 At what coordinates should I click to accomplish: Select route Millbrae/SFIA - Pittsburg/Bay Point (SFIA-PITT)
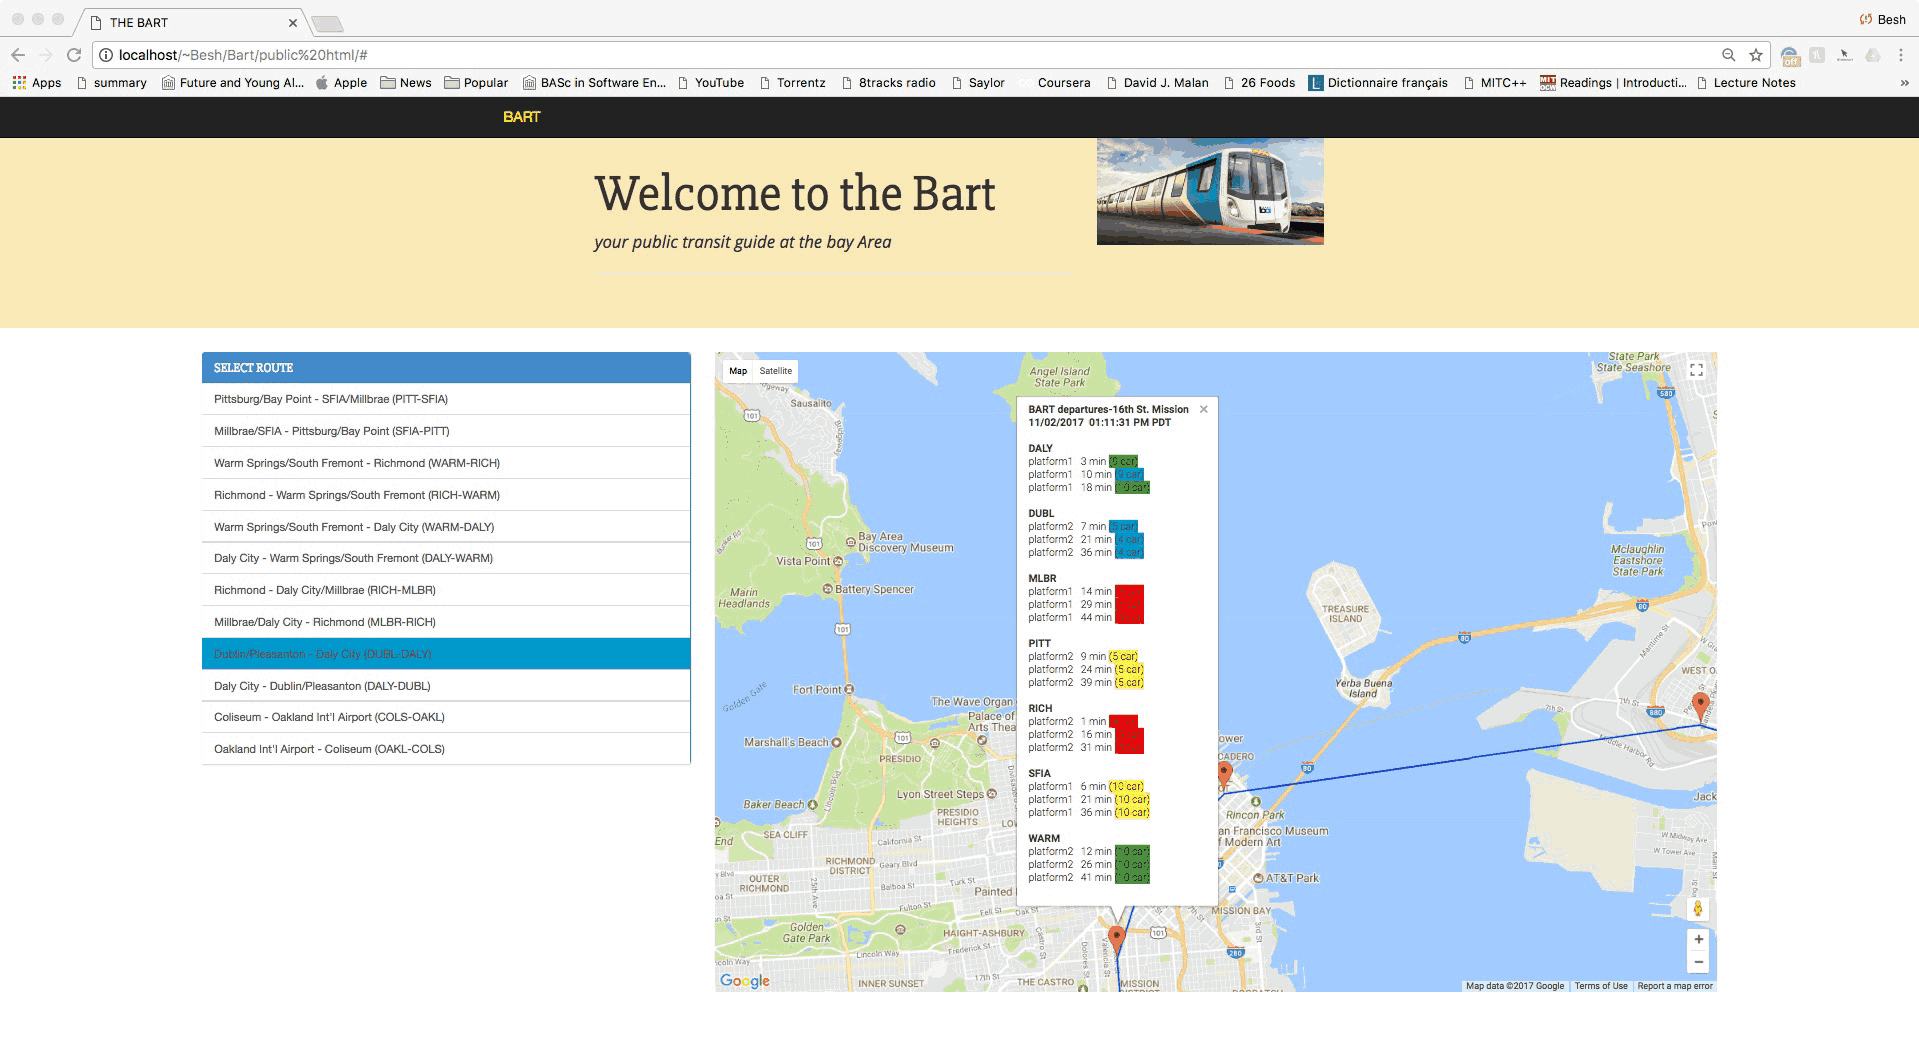[x=446, y=431]
